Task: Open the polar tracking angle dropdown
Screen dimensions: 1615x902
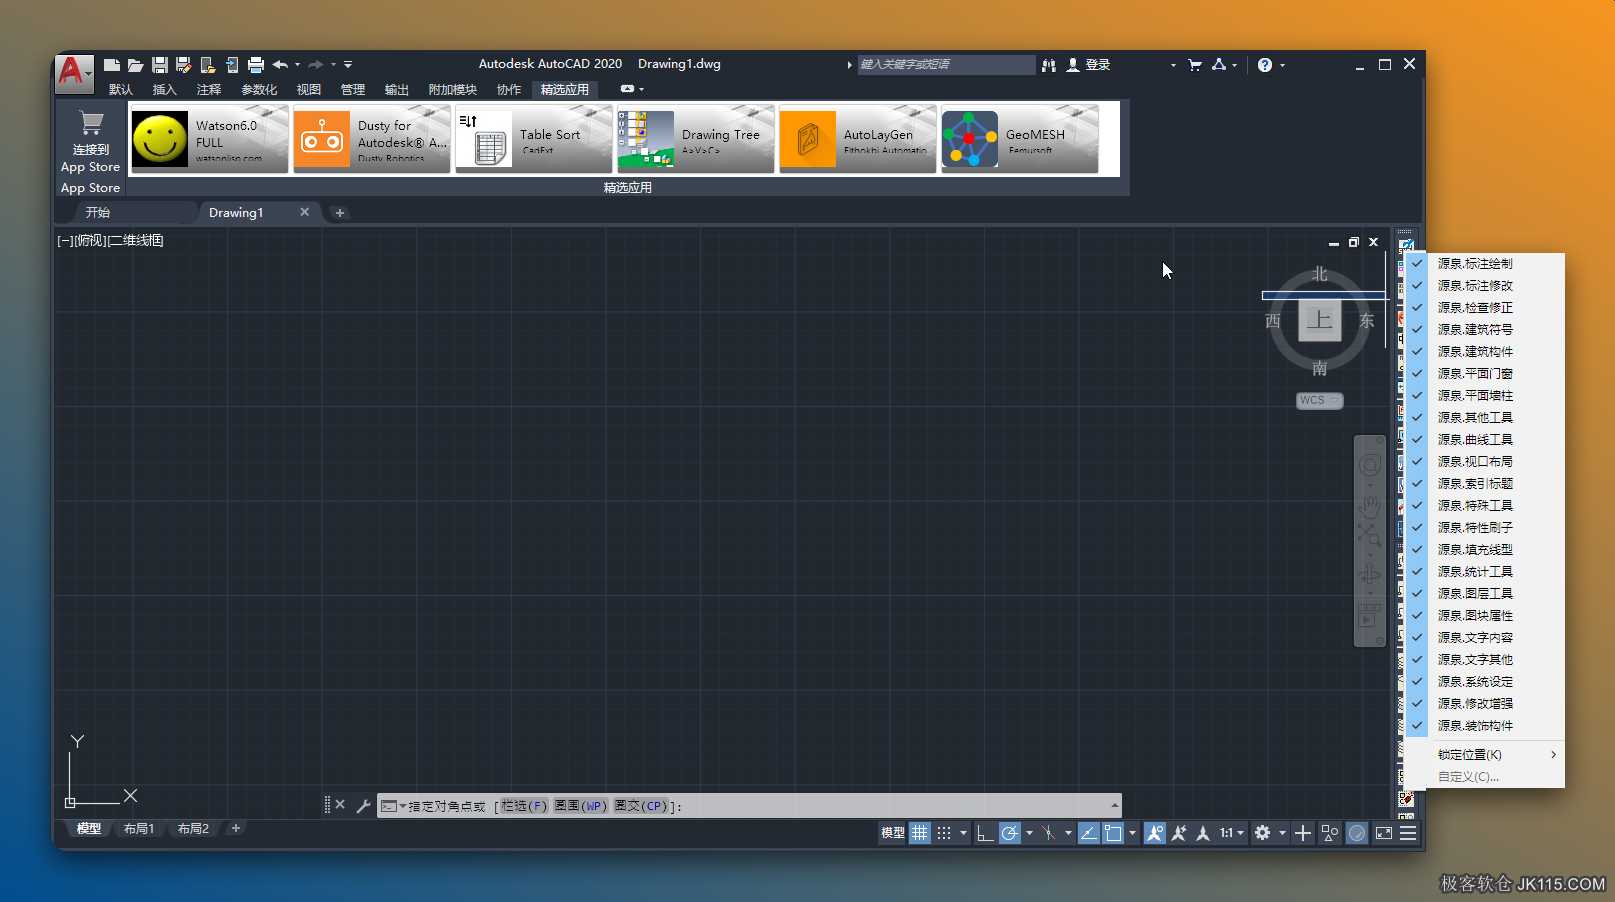Action: tap(1029, 833)
